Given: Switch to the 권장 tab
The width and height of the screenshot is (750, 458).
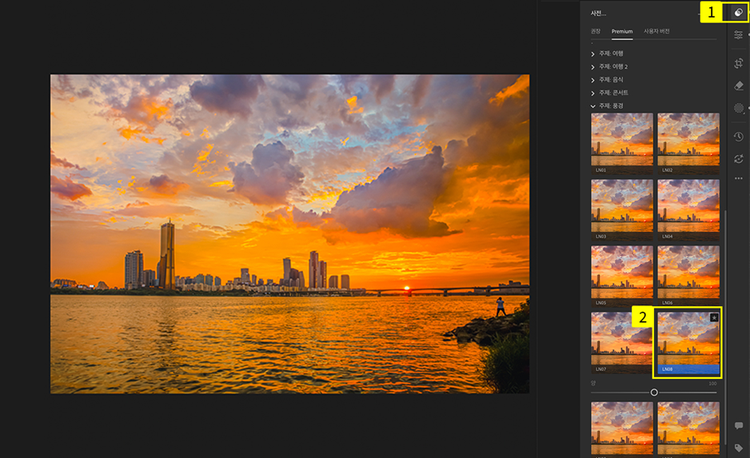Looking at the screenshot, I should pos(596,31).
